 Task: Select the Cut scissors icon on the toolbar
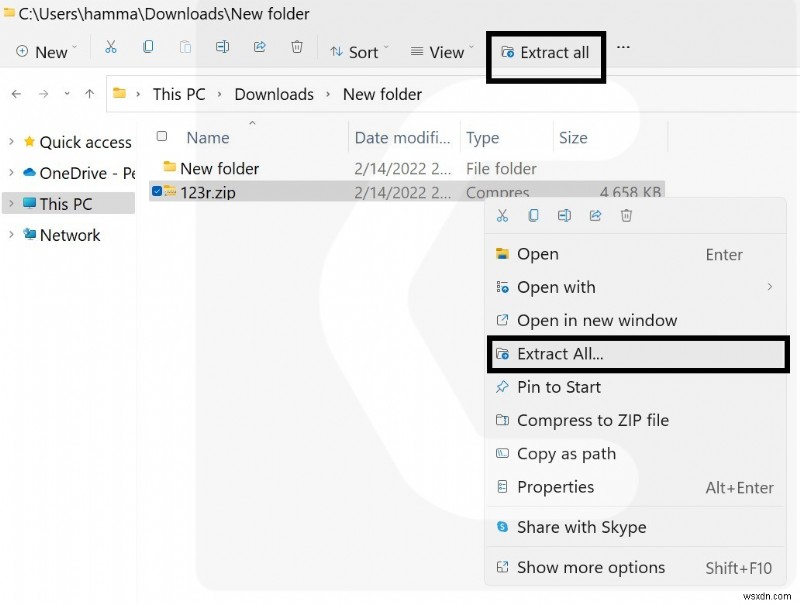pos(111,46)
